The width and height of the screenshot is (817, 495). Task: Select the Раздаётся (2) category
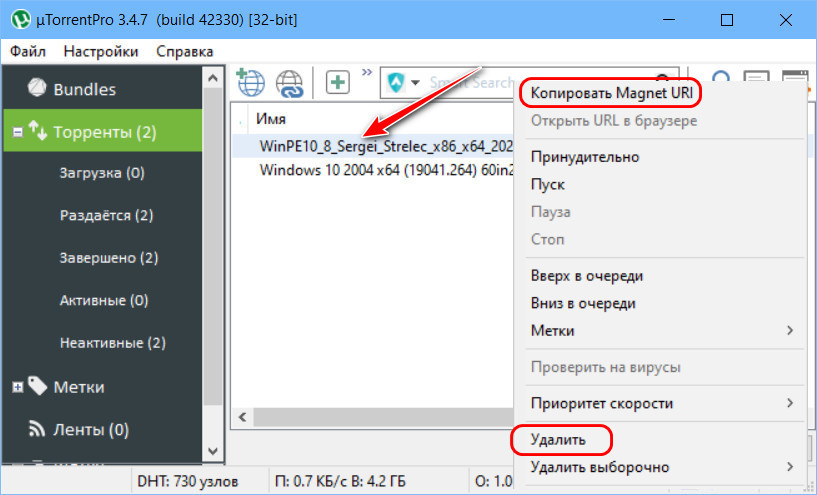tap(108, 215)
